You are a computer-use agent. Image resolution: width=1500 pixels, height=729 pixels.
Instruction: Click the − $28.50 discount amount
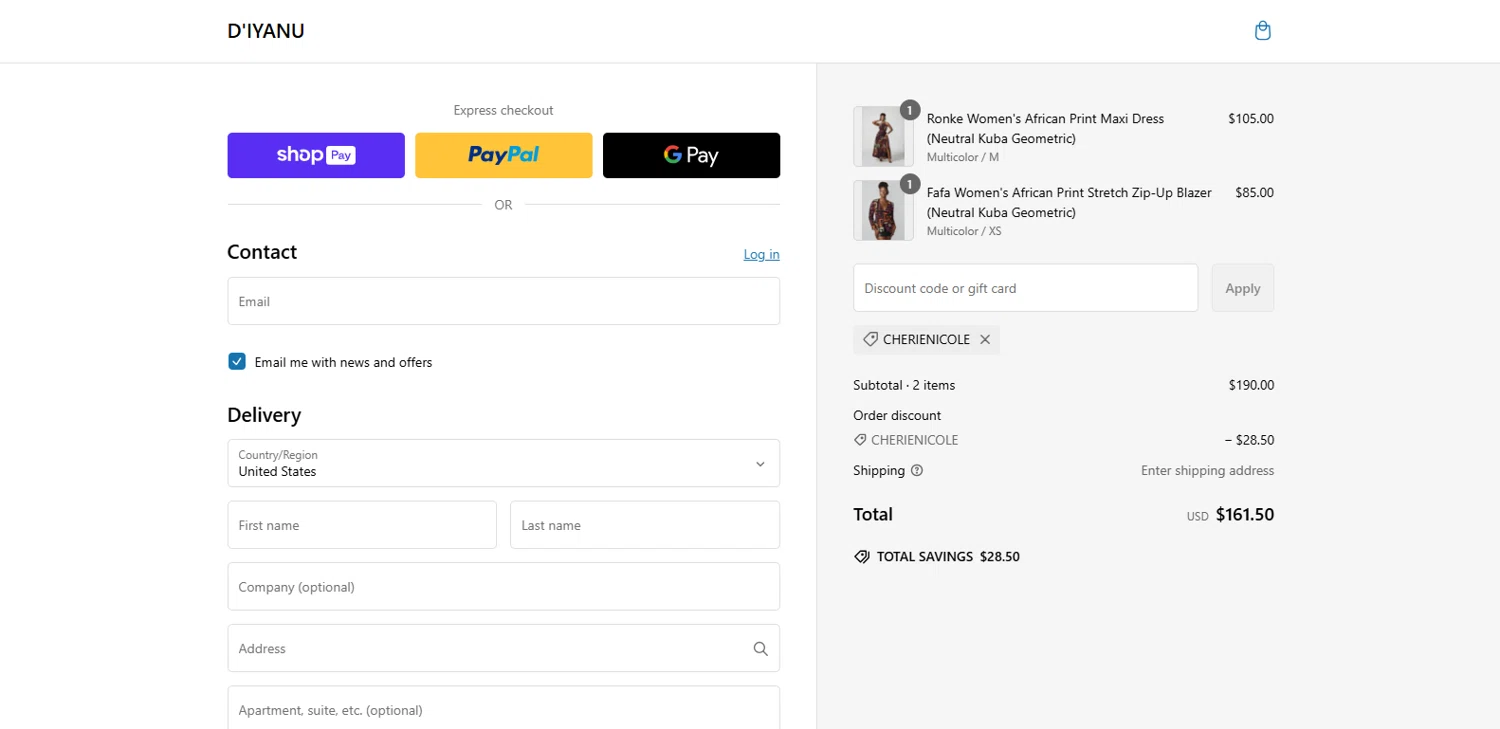[1249, 440]
